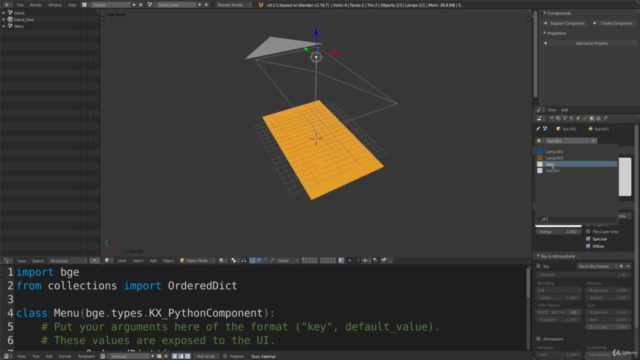Open the Render menu
This screenshot has height=360, width=640.
pyautogui.click(x=36, y=5)
